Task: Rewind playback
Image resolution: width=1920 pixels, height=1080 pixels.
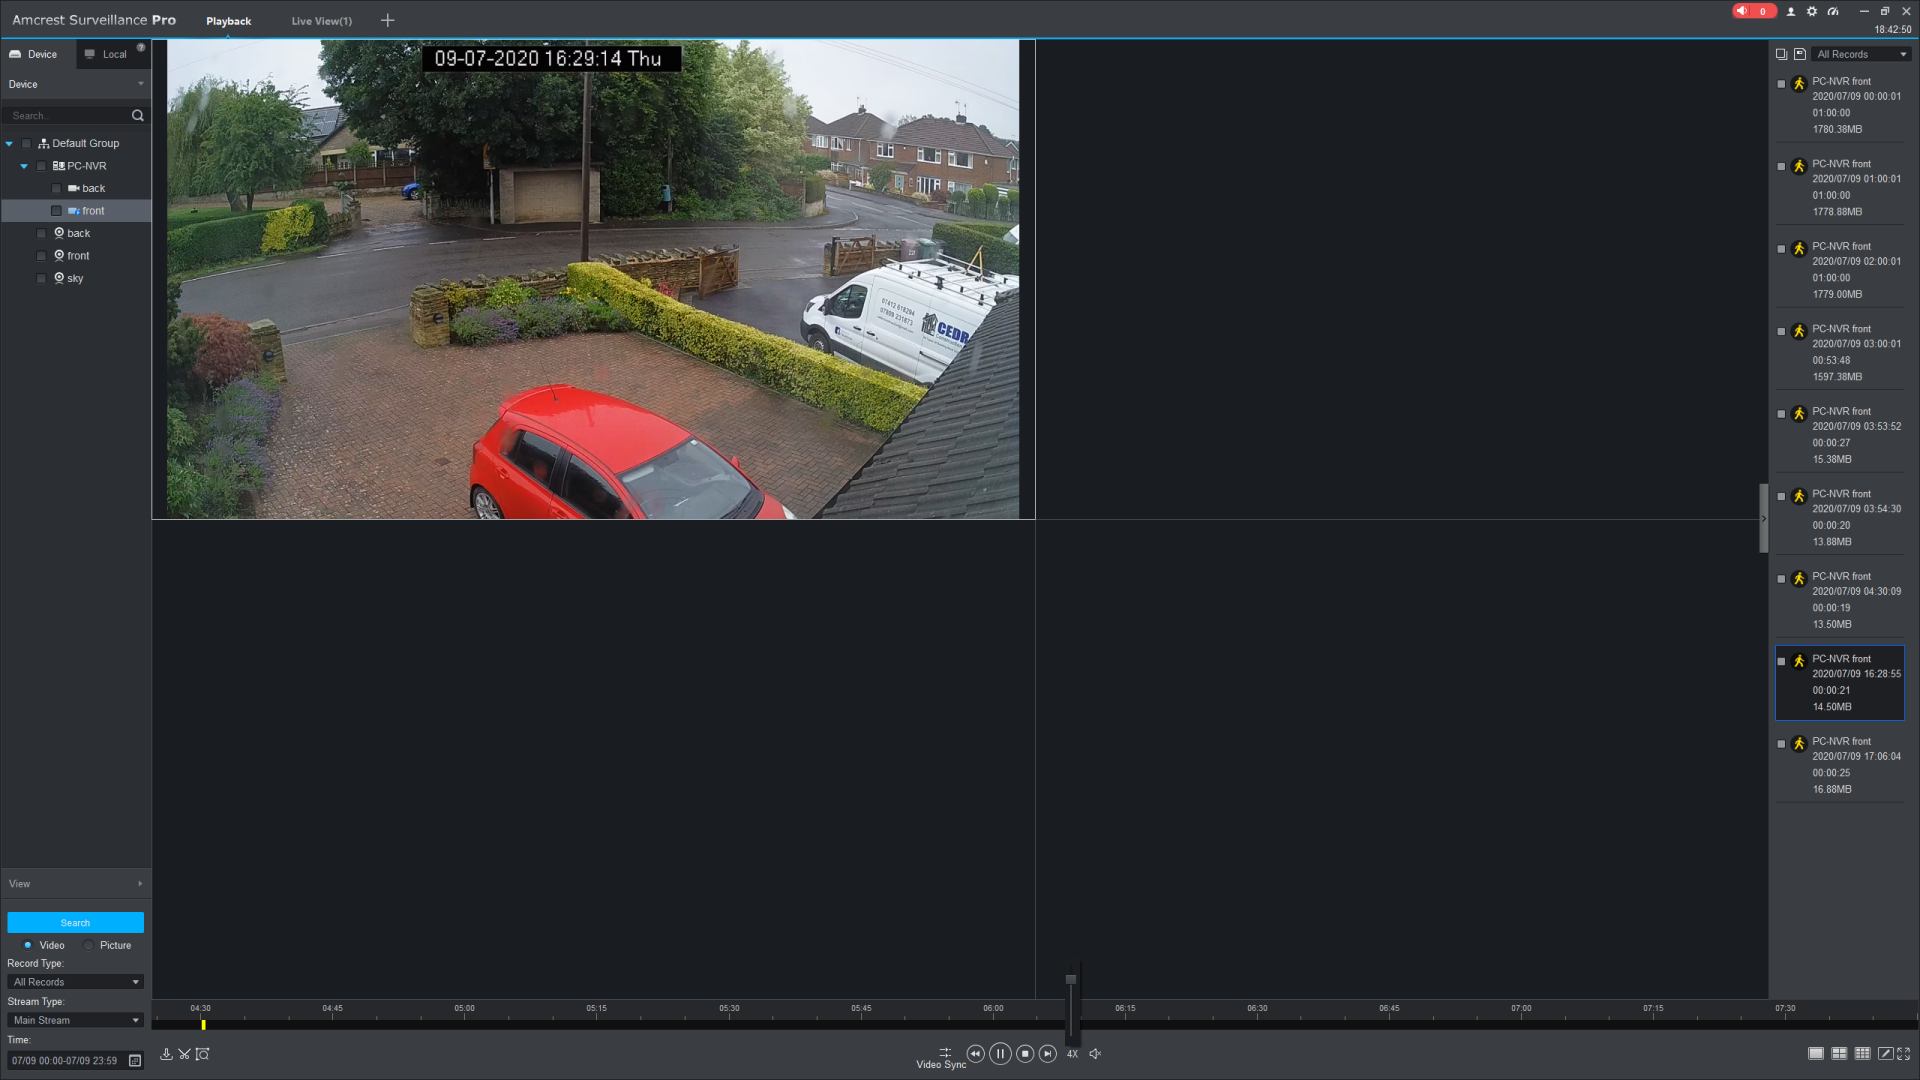Action: [x=975, y=1054]
